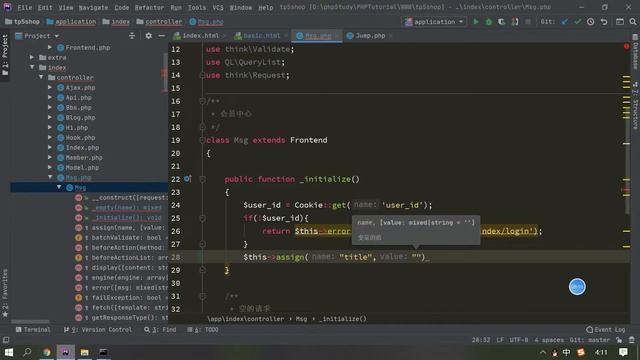This screenshot has height=360, width=640.
Task: Revert changes with undo arrow icon
Action: pos(604,22)
